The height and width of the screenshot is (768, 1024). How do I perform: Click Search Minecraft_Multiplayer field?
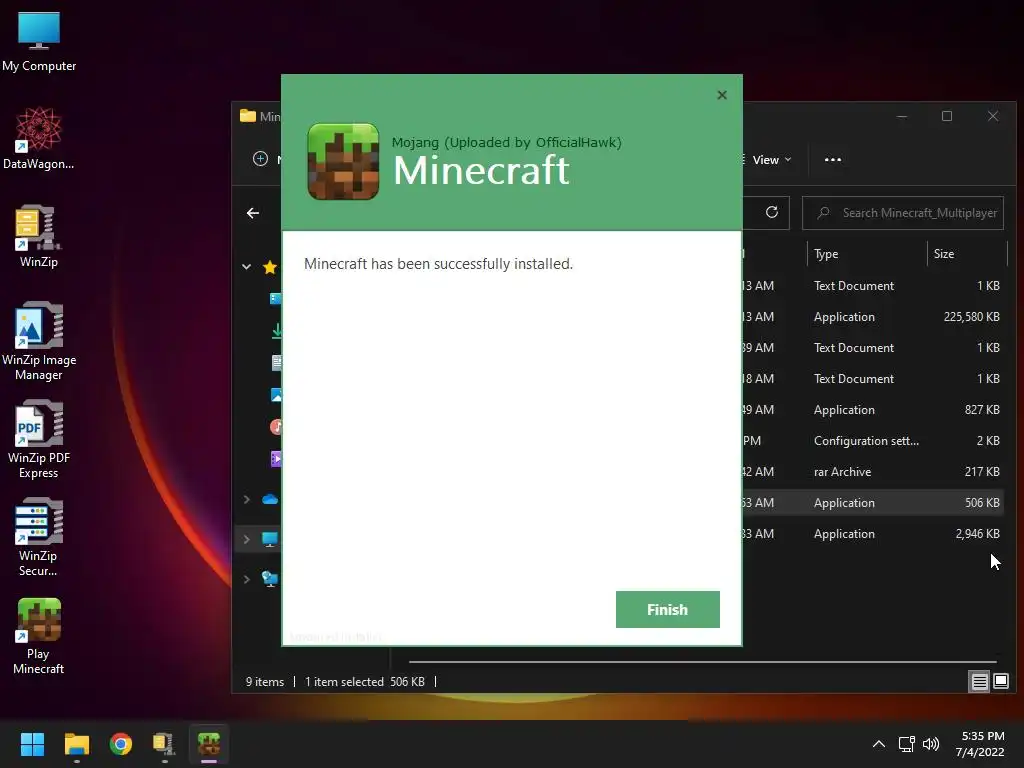tap(903, 213)
